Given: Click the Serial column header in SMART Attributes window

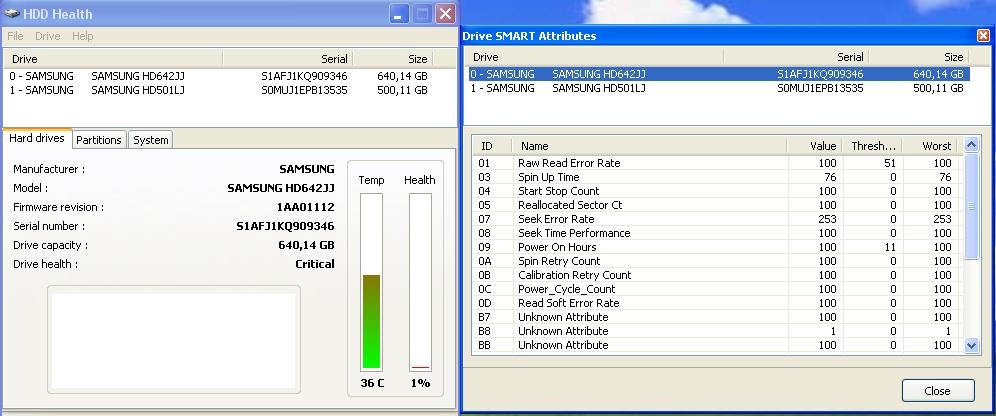Looking at the screenshot, I should tap(796, 57).
